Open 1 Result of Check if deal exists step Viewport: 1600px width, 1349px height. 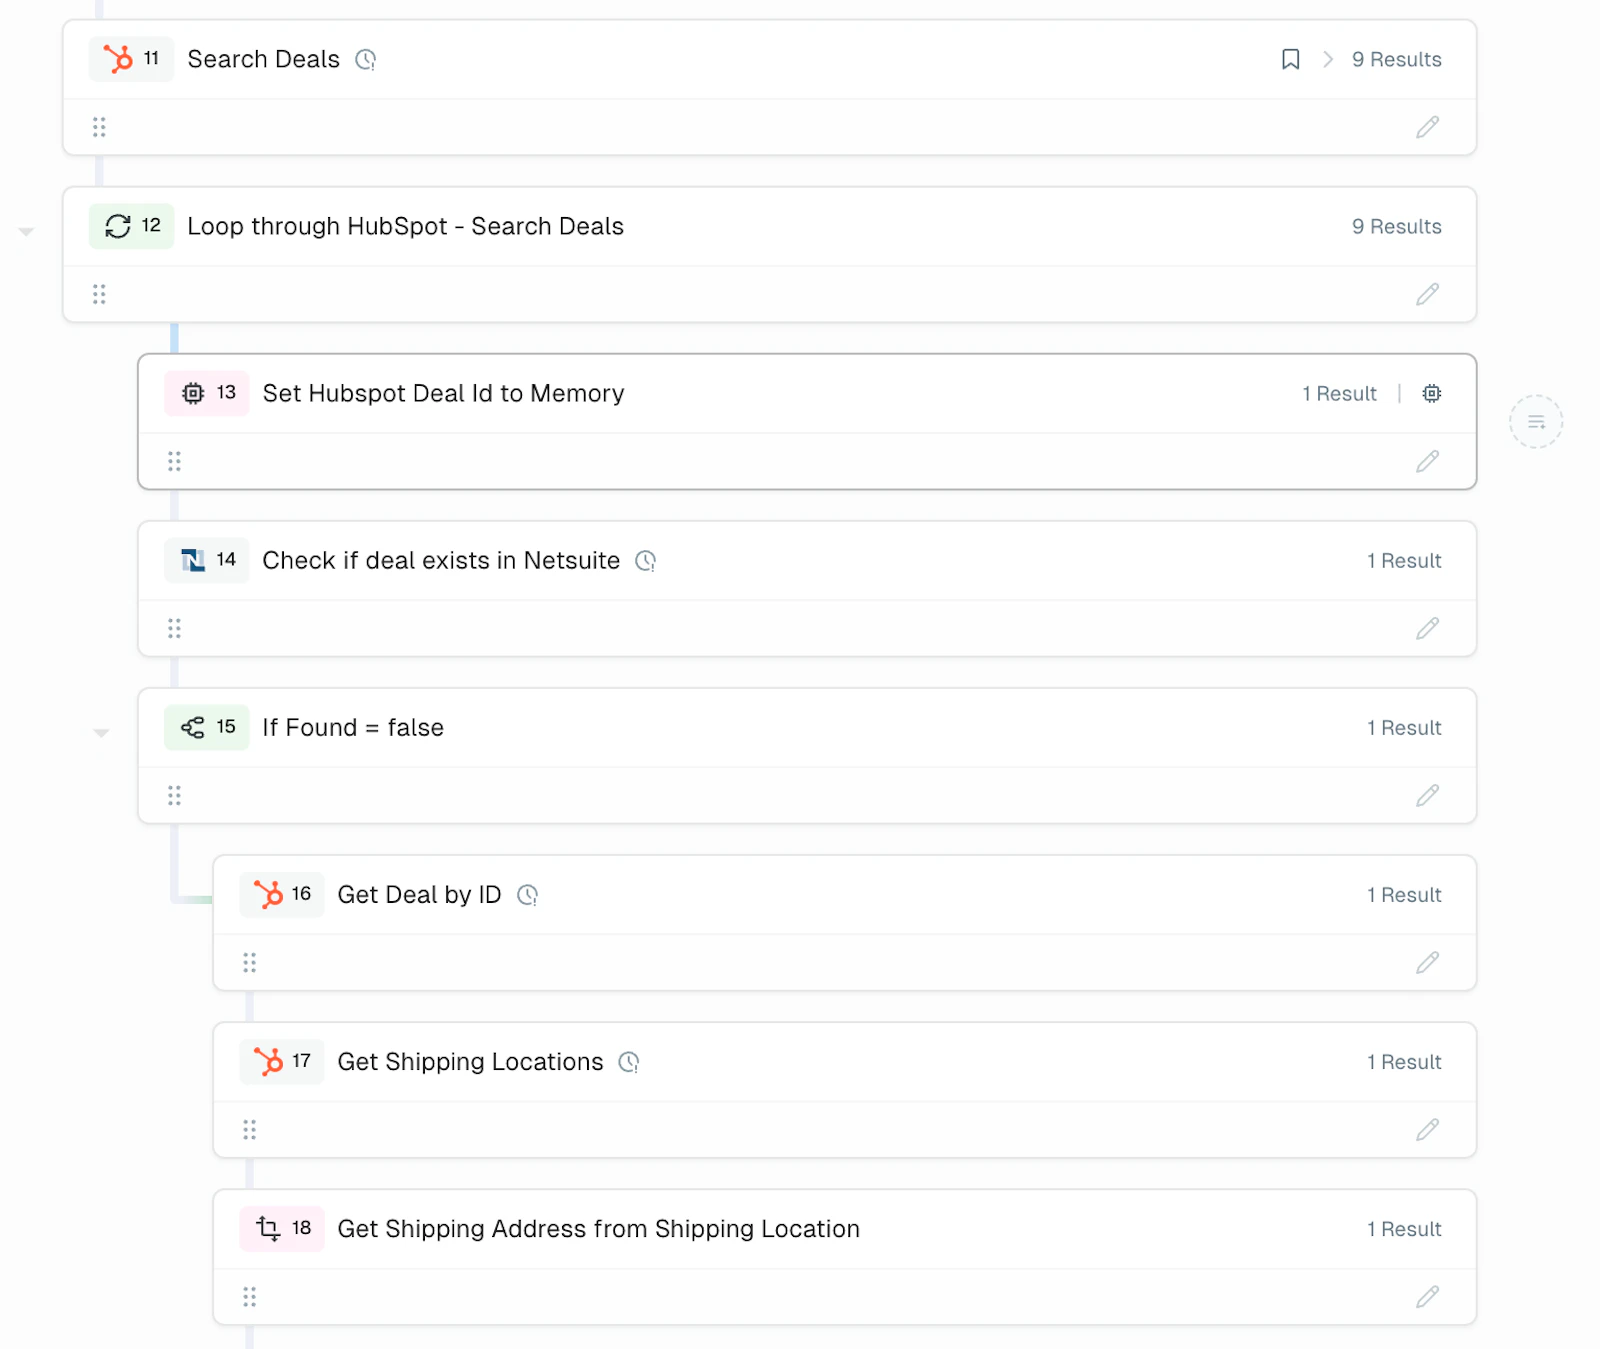click(1404, 560)
